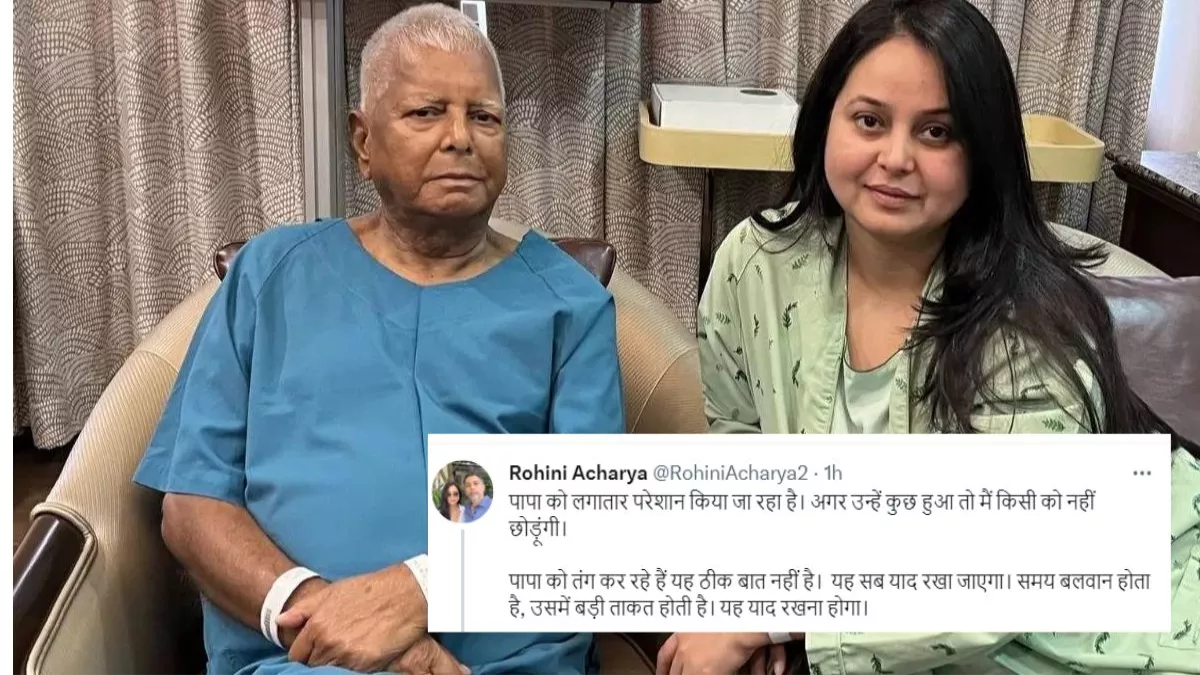Screen dimensions: 1200x675
Task: Click the @RohiniAcharya2 handle
Action: (x=734, y=472)
